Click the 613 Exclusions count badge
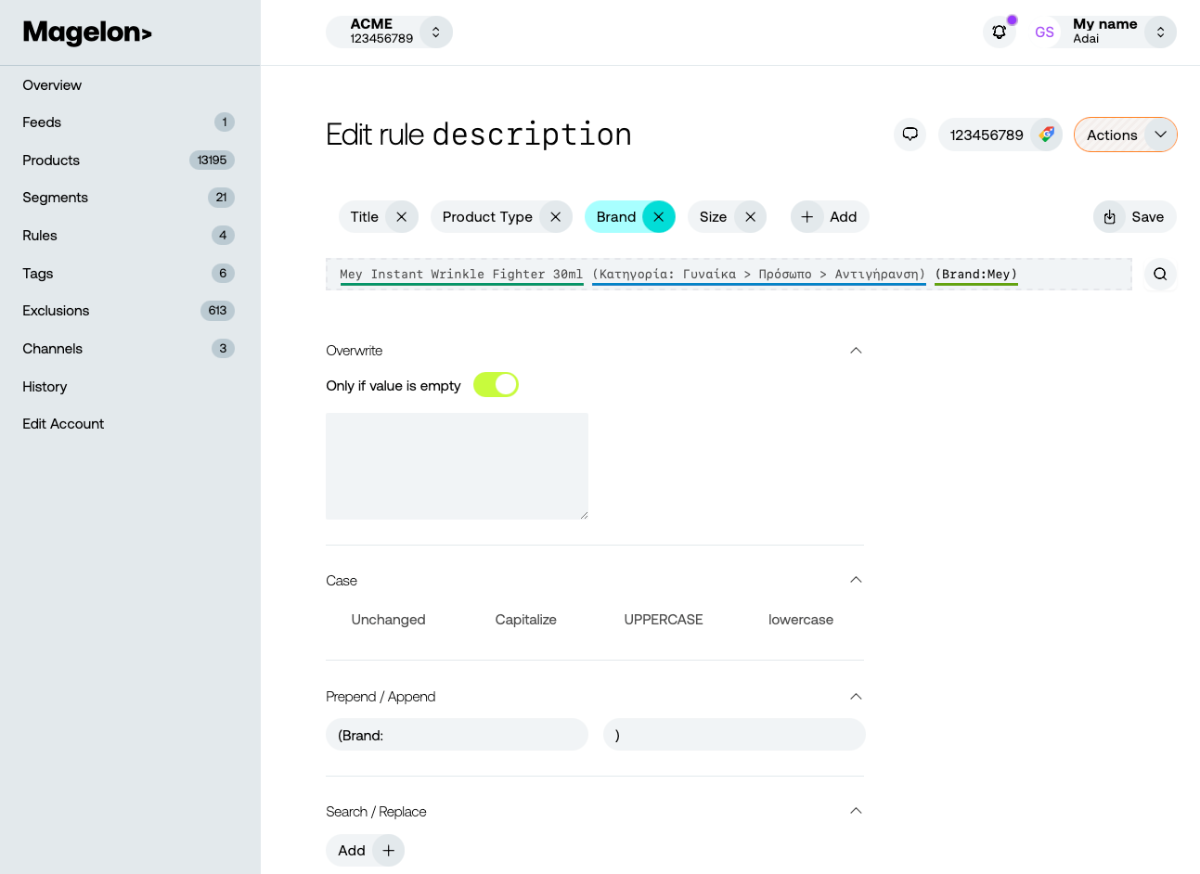Viewport: 1200px width, 874px height. tap(217, 310)
